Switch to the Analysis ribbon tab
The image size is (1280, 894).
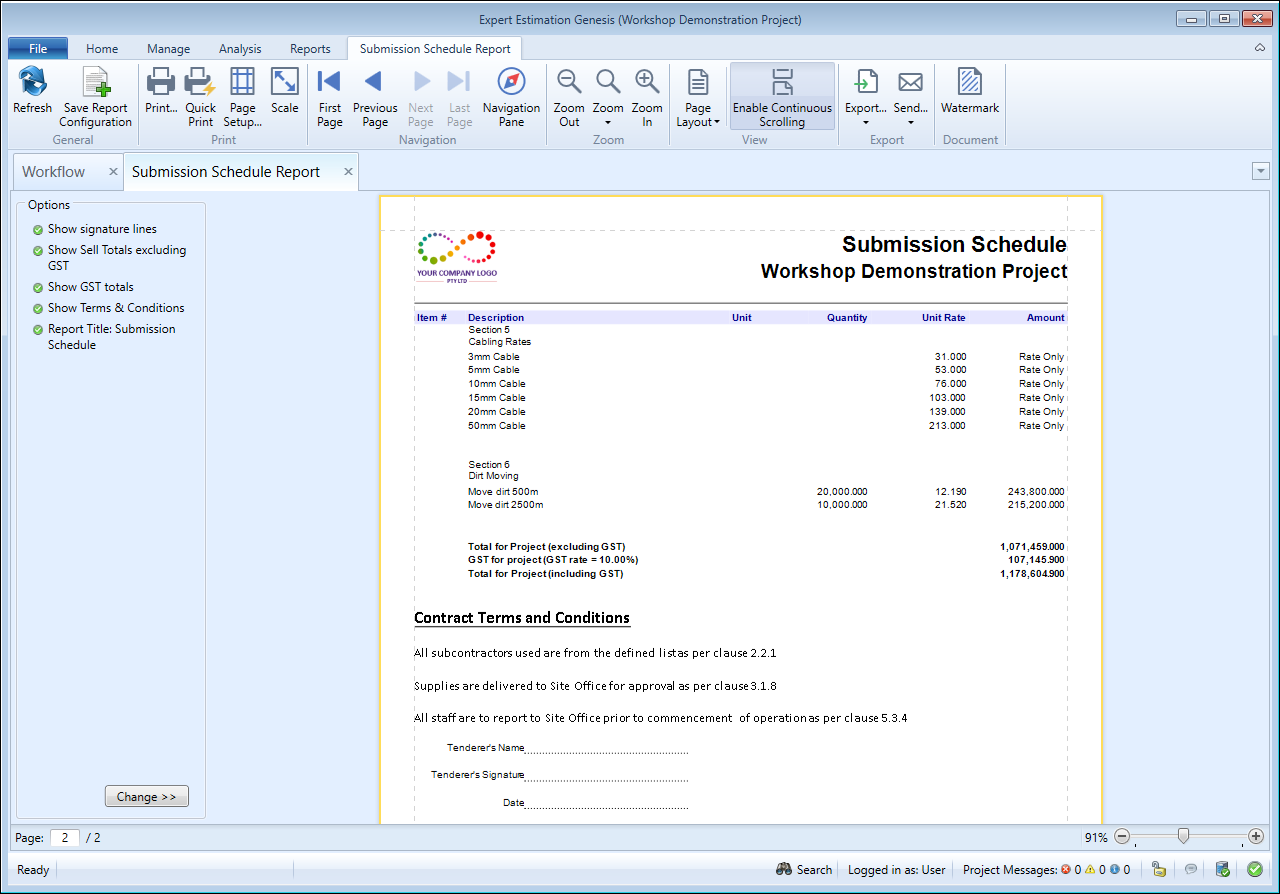240,48
